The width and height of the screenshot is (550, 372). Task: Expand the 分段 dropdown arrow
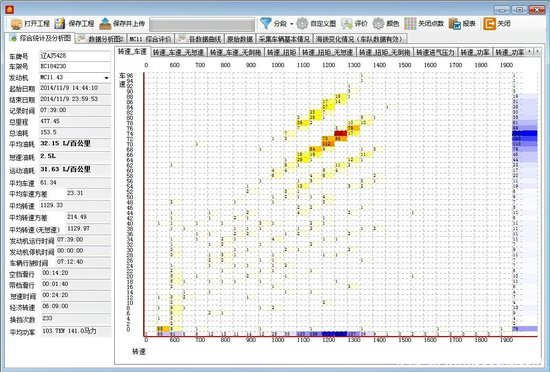(291, 24)
